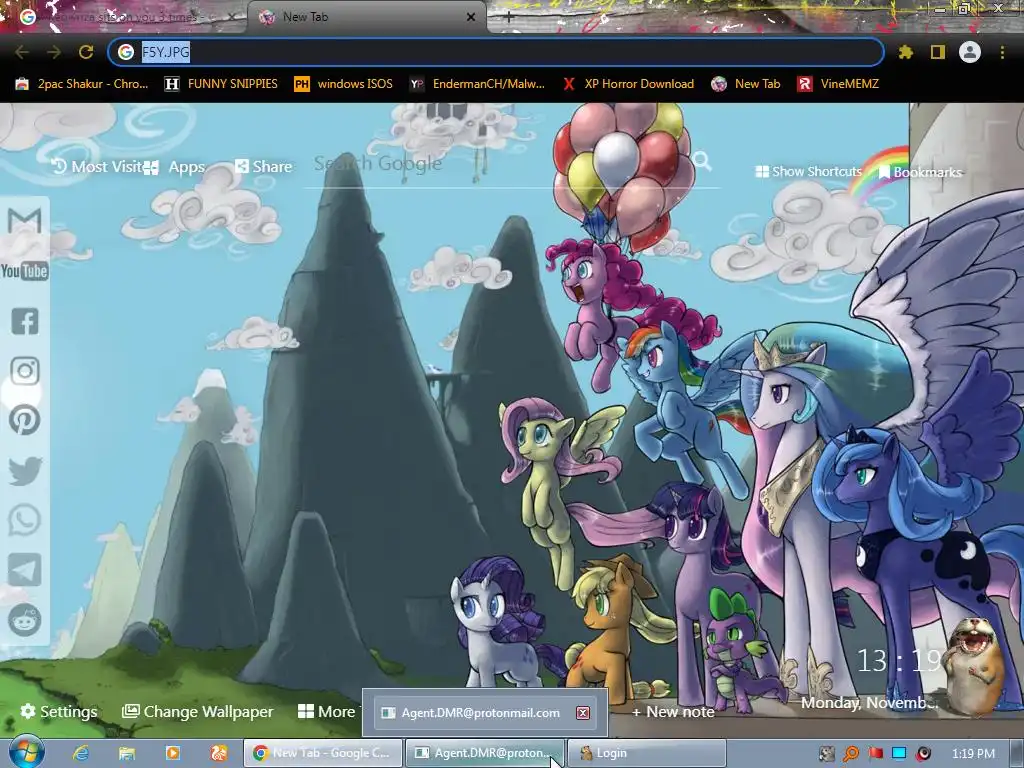Switch to the Agent.DMR@proton... taskbar button
Image resolution: width=1024 pixels, height=768 pixels.
click(485, 753)
